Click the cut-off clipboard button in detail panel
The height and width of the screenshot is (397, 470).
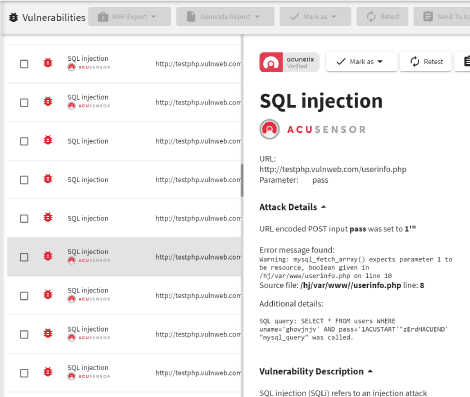(x=463, y=62)
